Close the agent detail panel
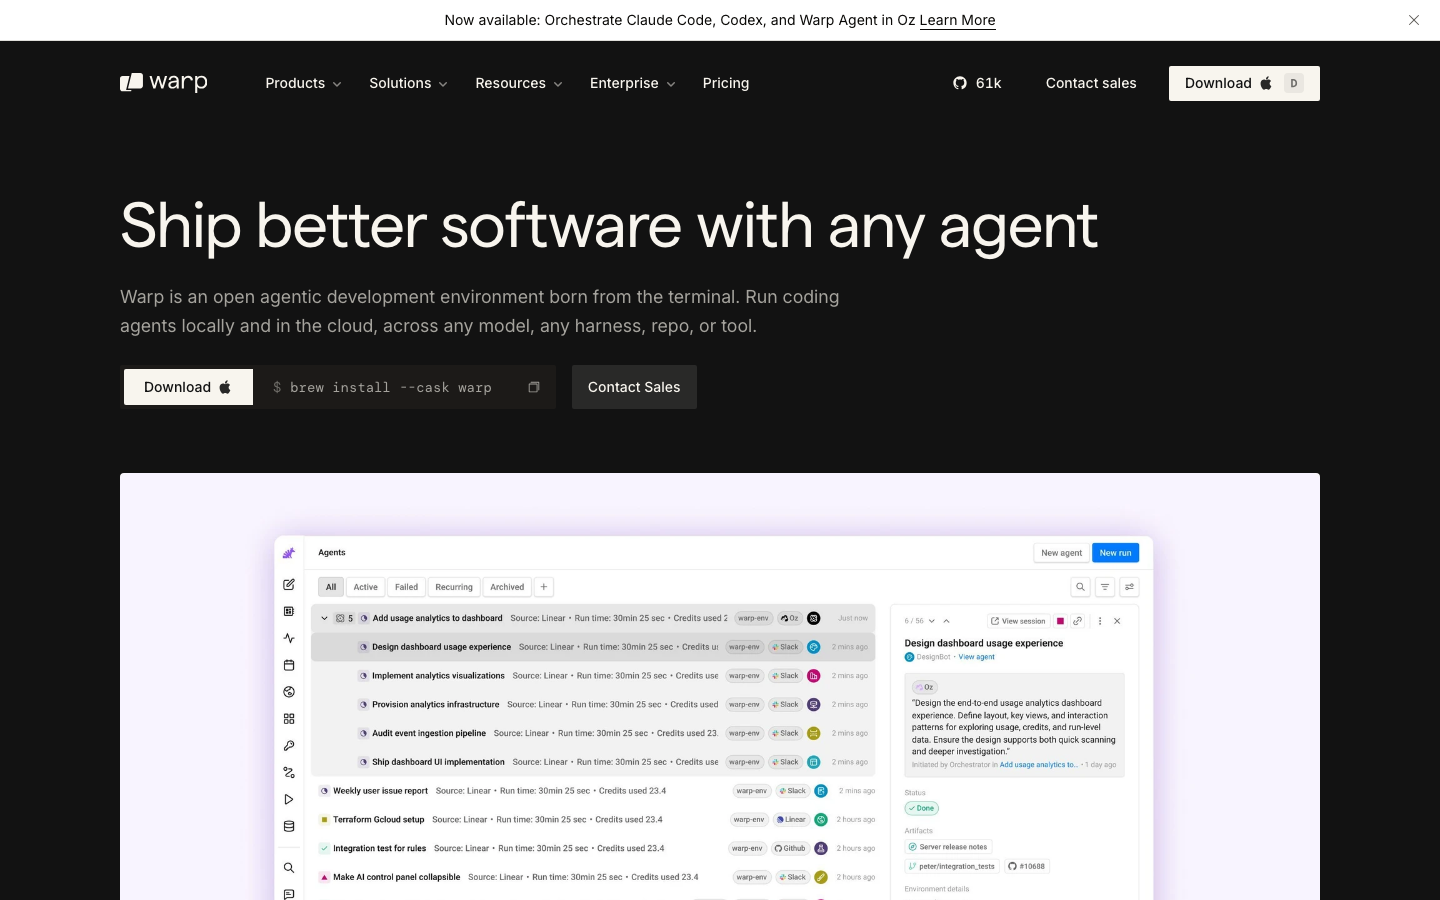The width and height of the screenshot is (1440, 900). (1117, 621)
